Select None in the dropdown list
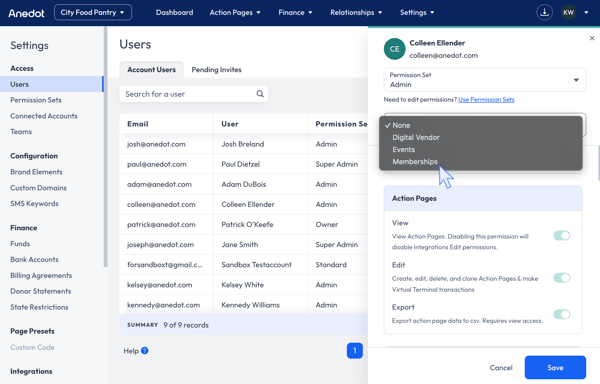600x384 pixels. click(x=481, y=125)
